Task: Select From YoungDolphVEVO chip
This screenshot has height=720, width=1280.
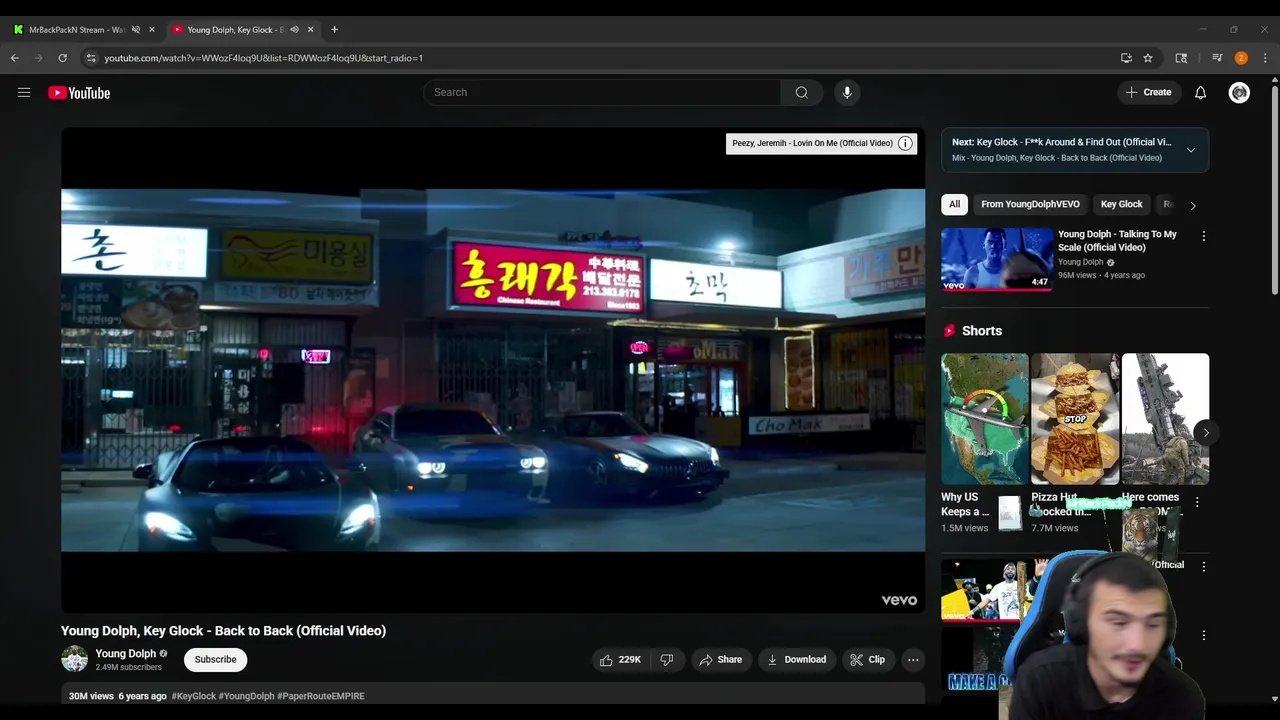Action: point(1030,204)
